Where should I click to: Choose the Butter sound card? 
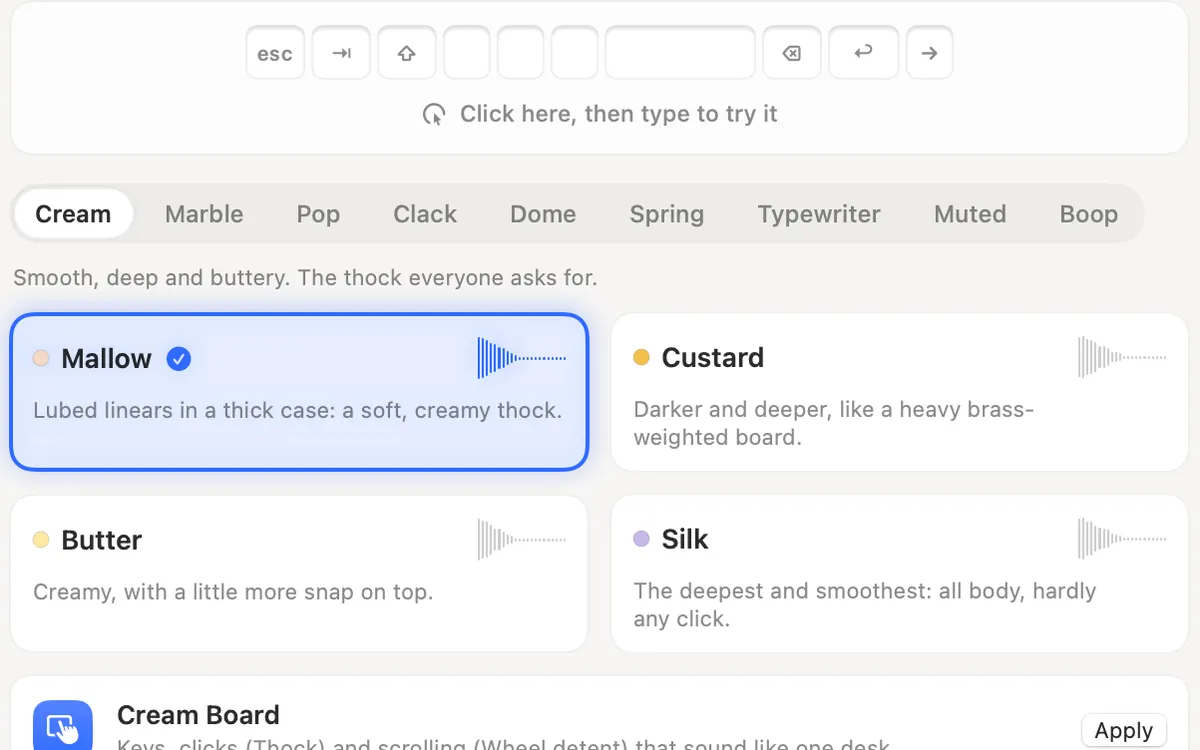(299, 573)
